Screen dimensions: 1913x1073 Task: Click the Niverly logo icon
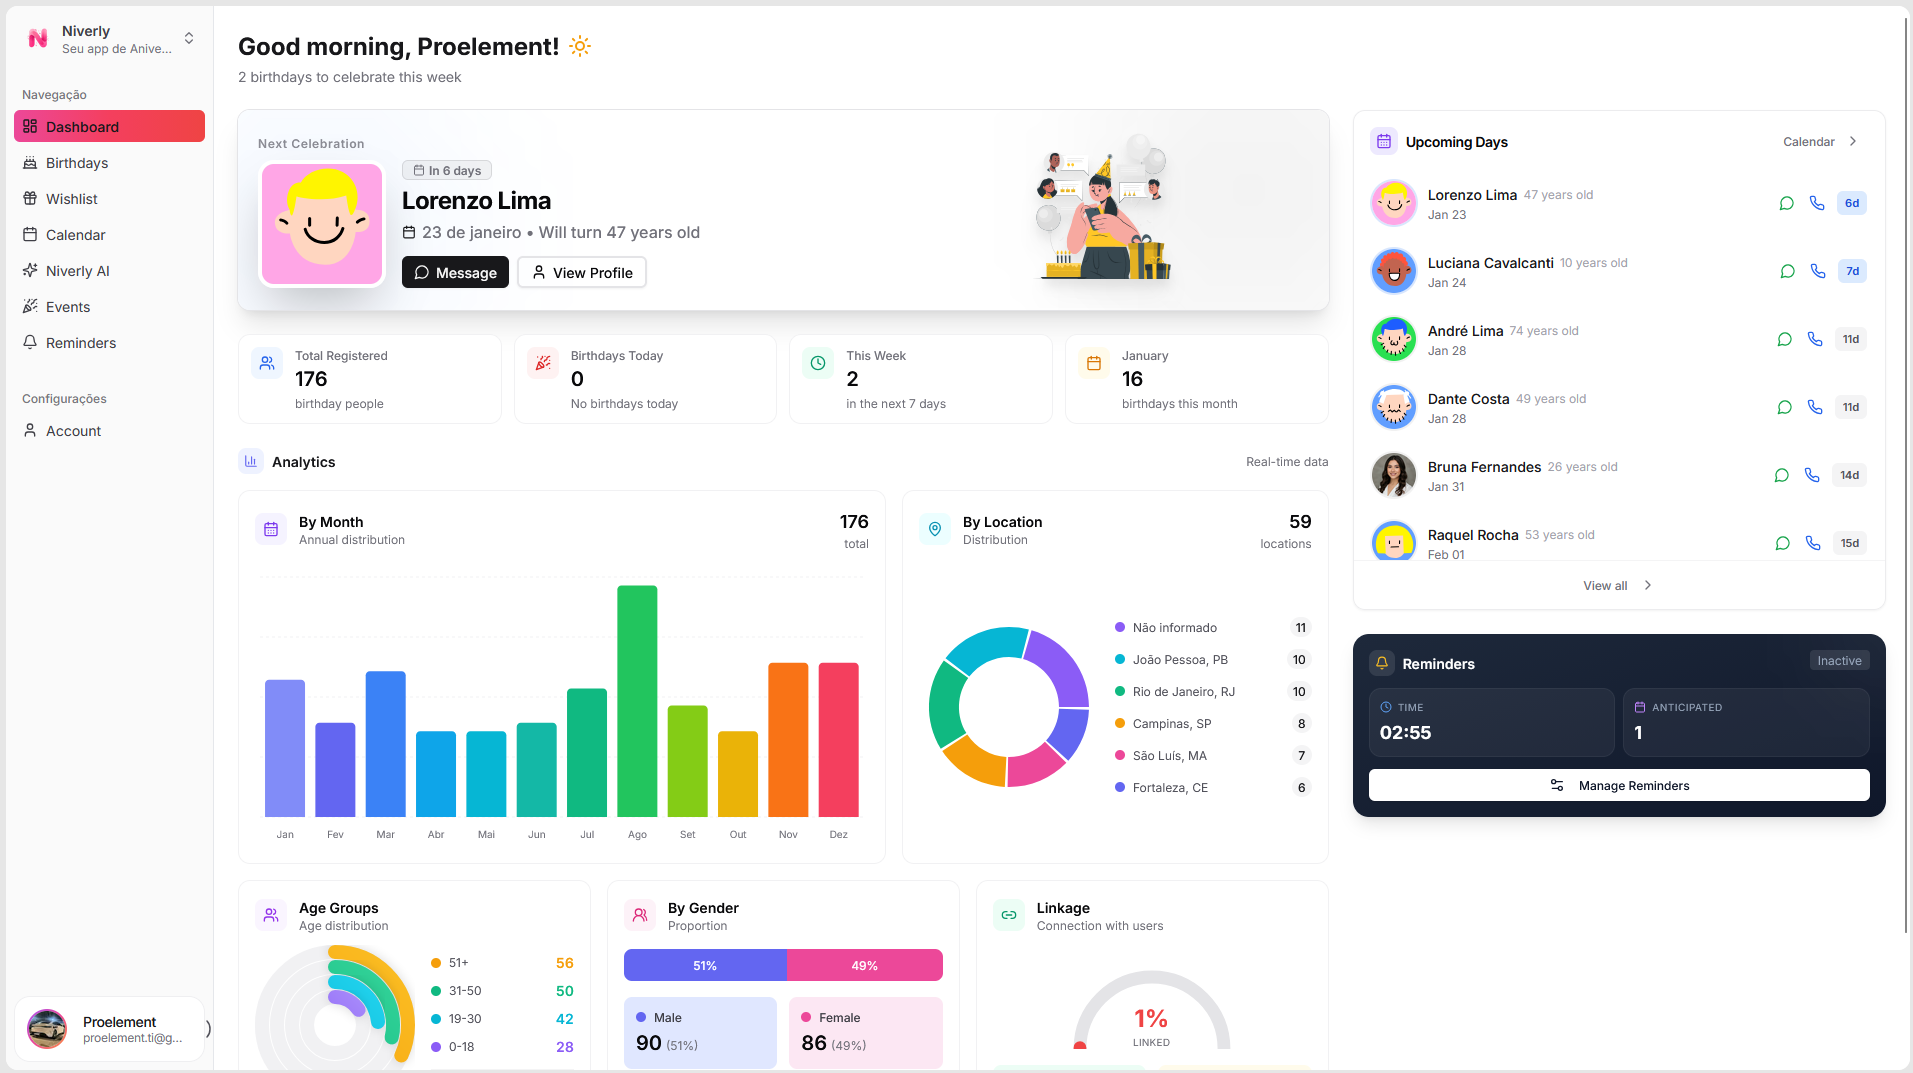[x=37, y=38]
